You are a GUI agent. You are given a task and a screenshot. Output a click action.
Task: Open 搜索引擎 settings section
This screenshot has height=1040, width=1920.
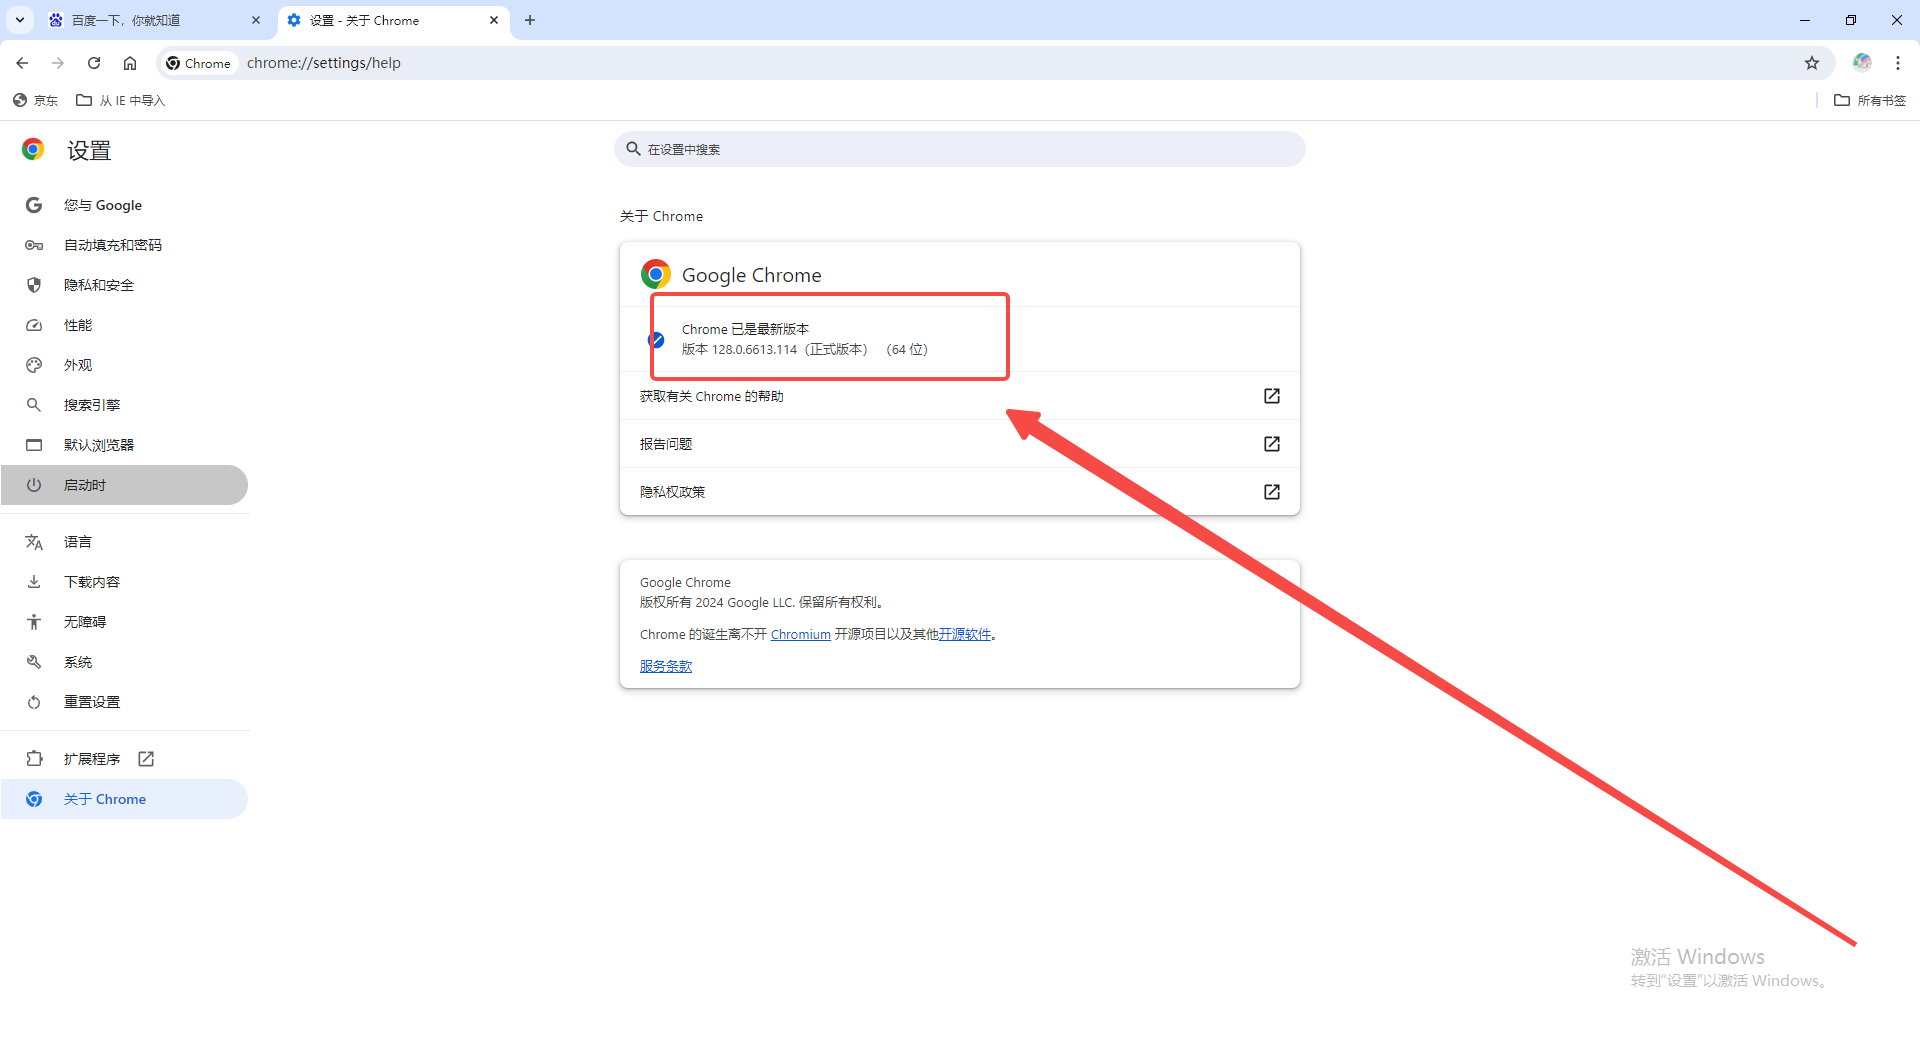pyautogui.click(x=124, y=405)
